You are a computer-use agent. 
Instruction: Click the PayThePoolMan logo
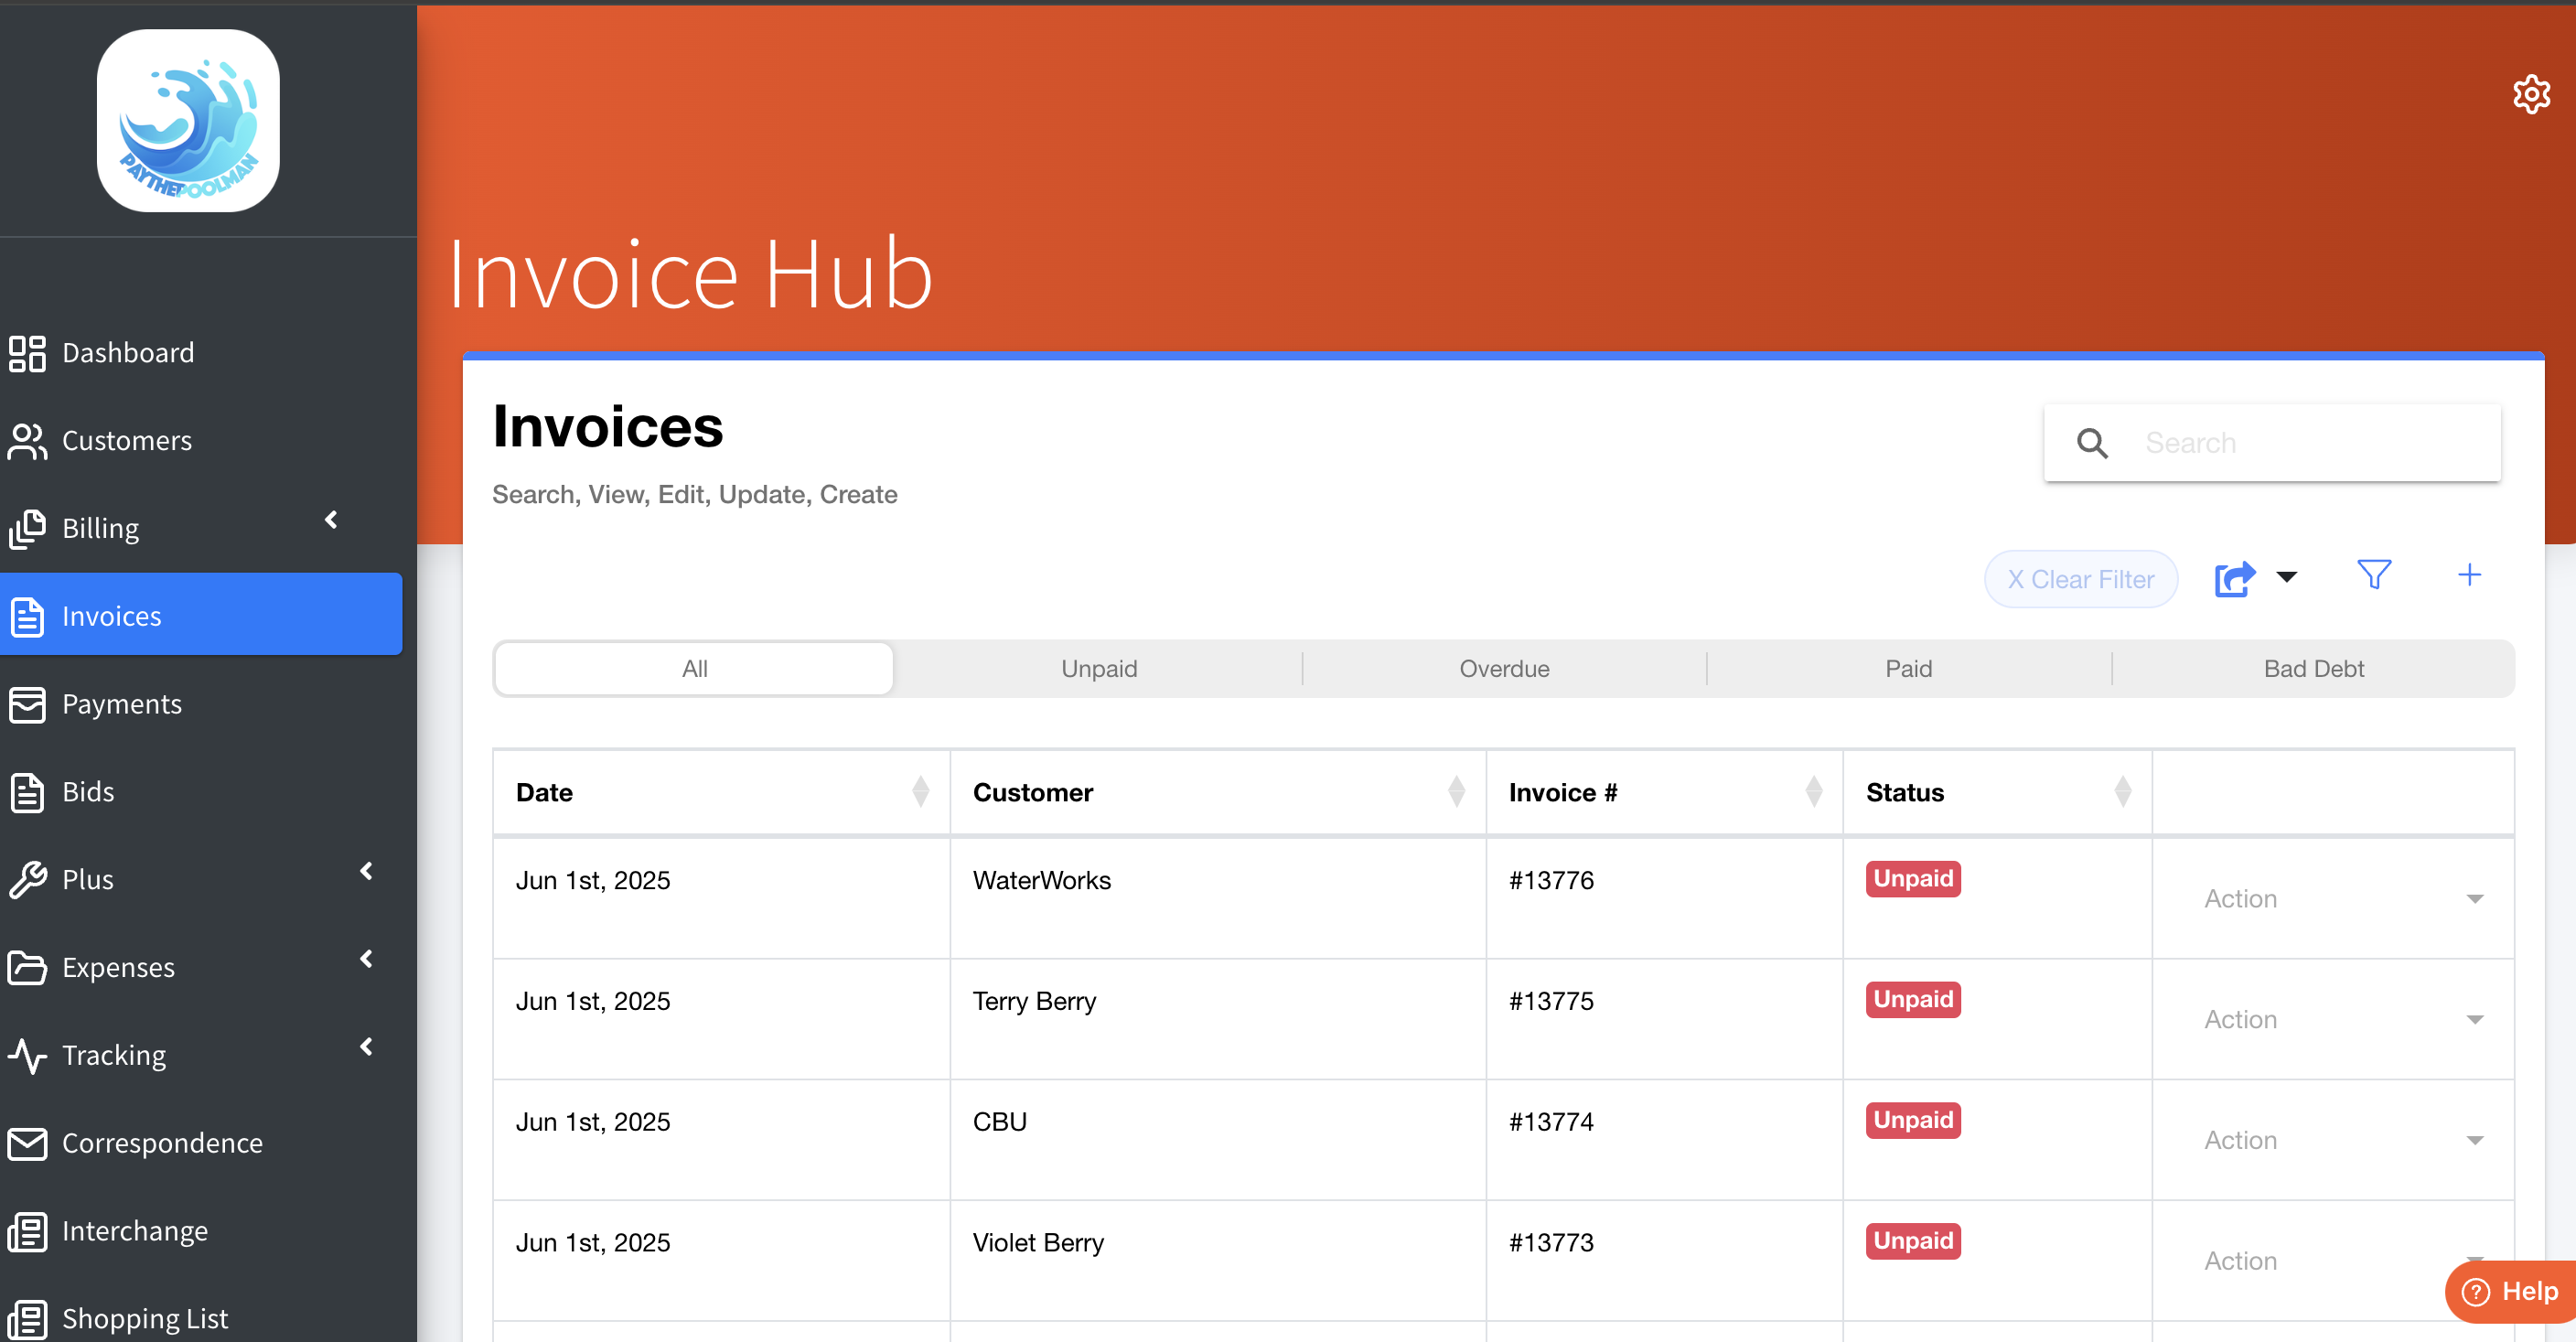pyautogui.click(x=188, y=121)
